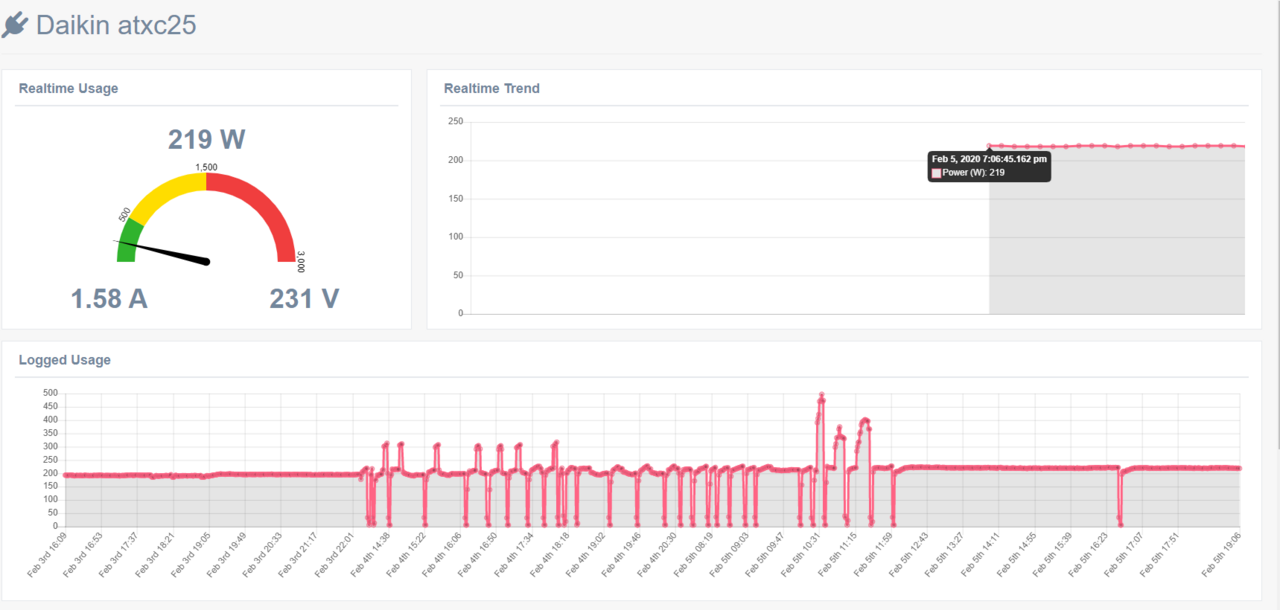Image resolution: width=1280 pixels, height=610 pixels.
Task: Click the 250 axis label in Realtime Trend
Action: pos(455,122)
